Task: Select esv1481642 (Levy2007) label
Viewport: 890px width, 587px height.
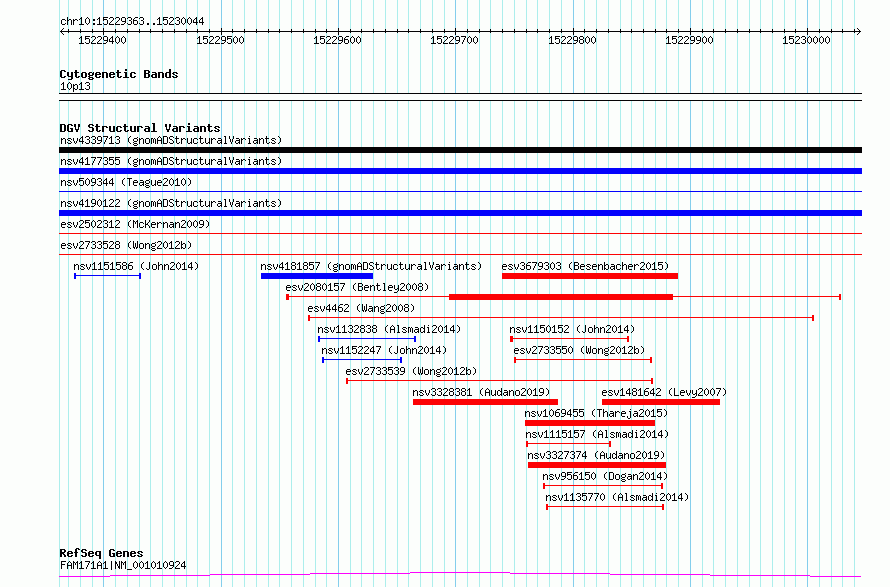Action: [664, 392]
